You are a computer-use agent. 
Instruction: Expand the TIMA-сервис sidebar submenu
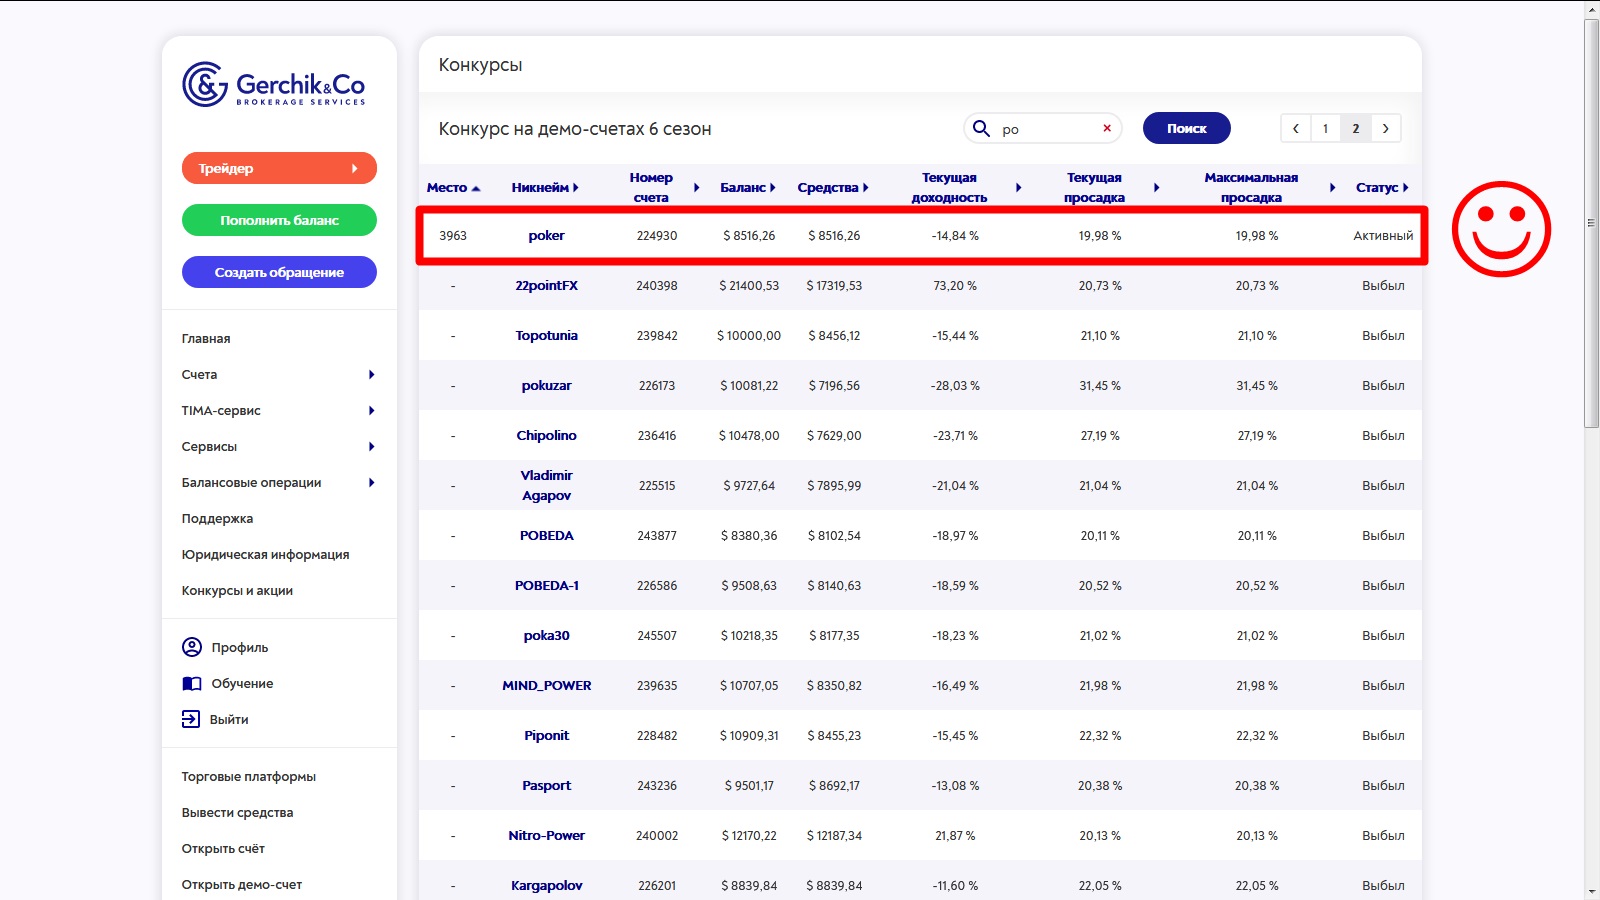click(371, 411)
